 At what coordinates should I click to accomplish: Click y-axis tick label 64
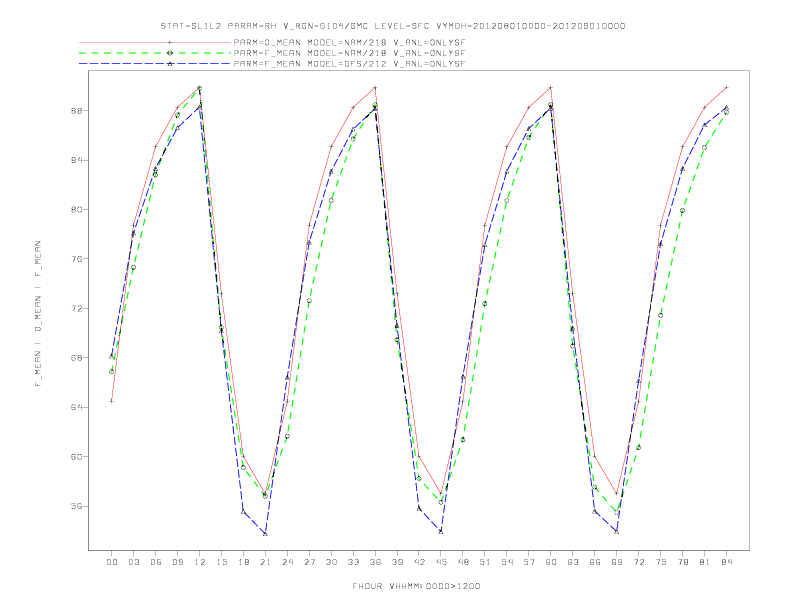(x=77, y=407)
